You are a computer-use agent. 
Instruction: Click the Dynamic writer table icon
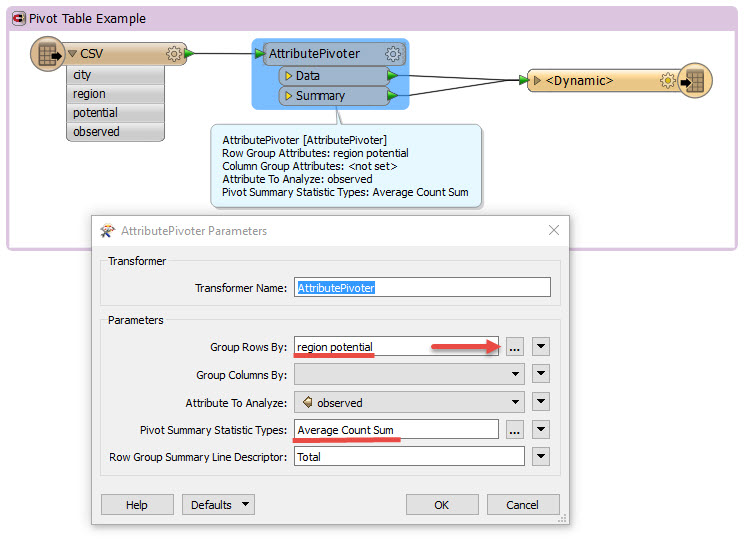click(x=695, y=81)
